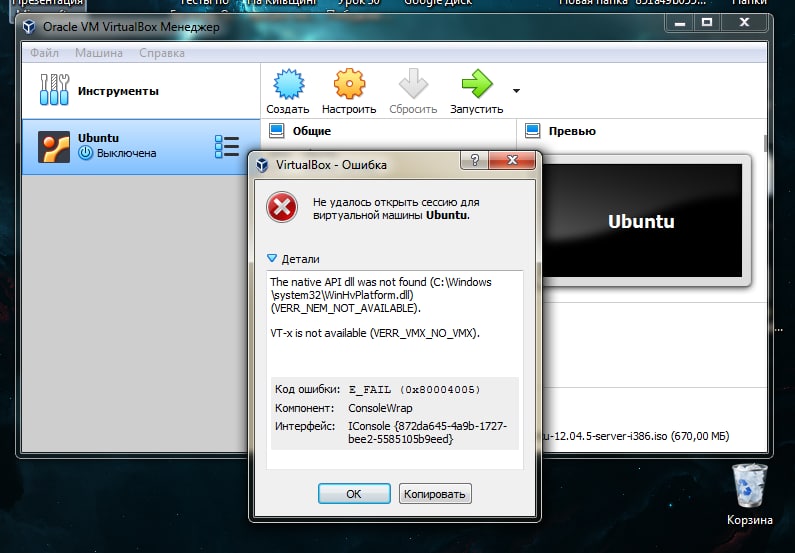Click the red error icon in dialog
The width and height of the screenshot is (795, 553).
(282, 207)
